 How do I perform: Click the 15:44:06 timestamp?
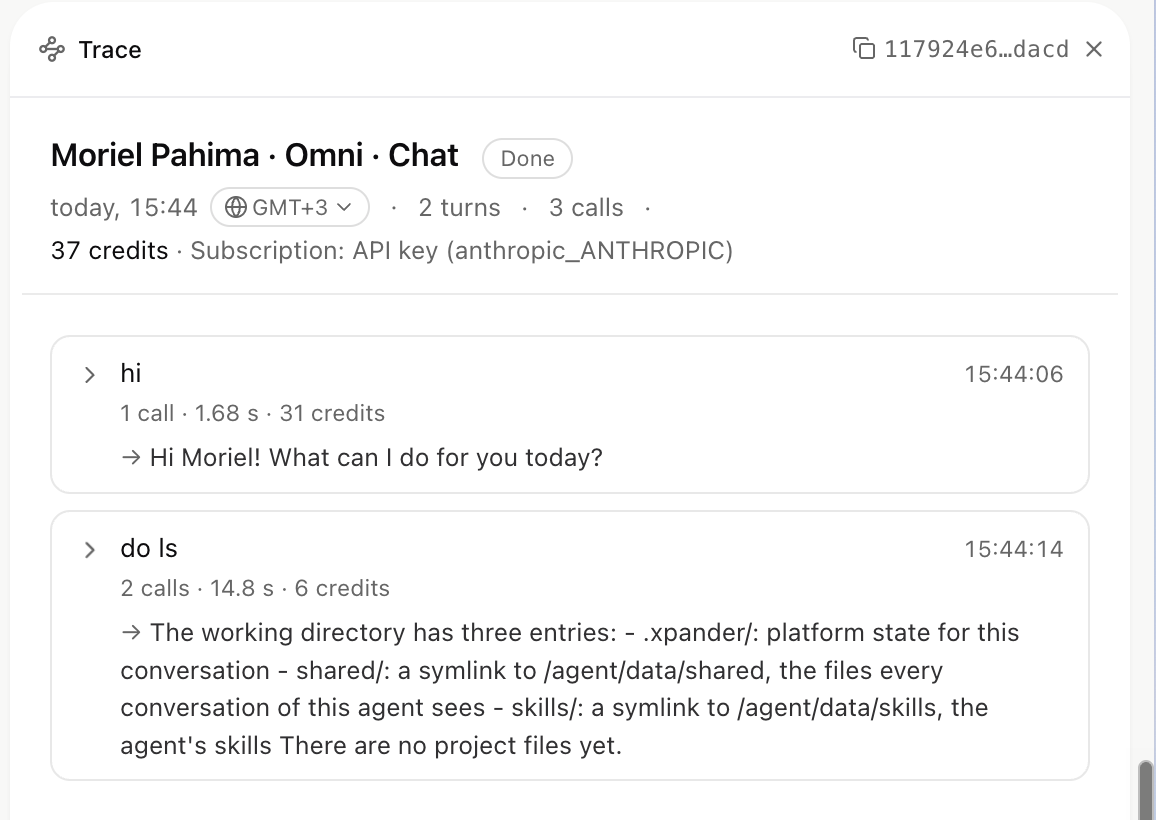click(1014, 375)
